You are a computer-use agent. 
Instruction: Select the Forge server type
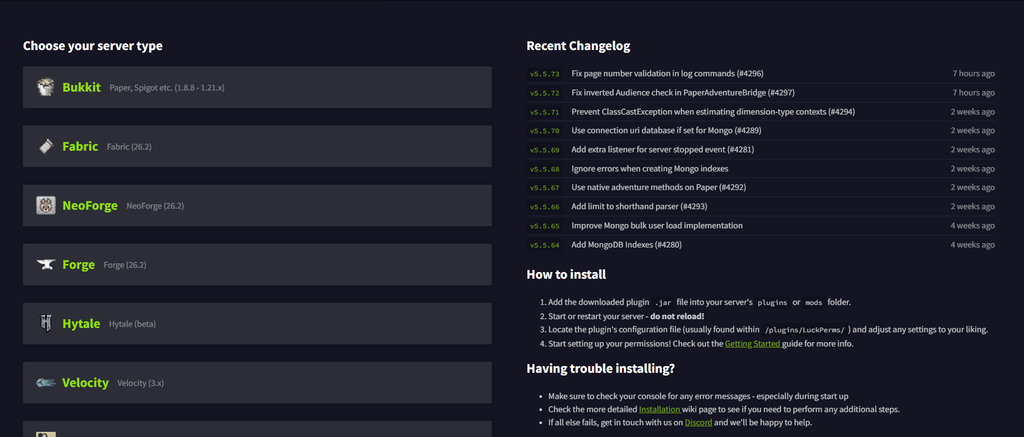[257, 265]
